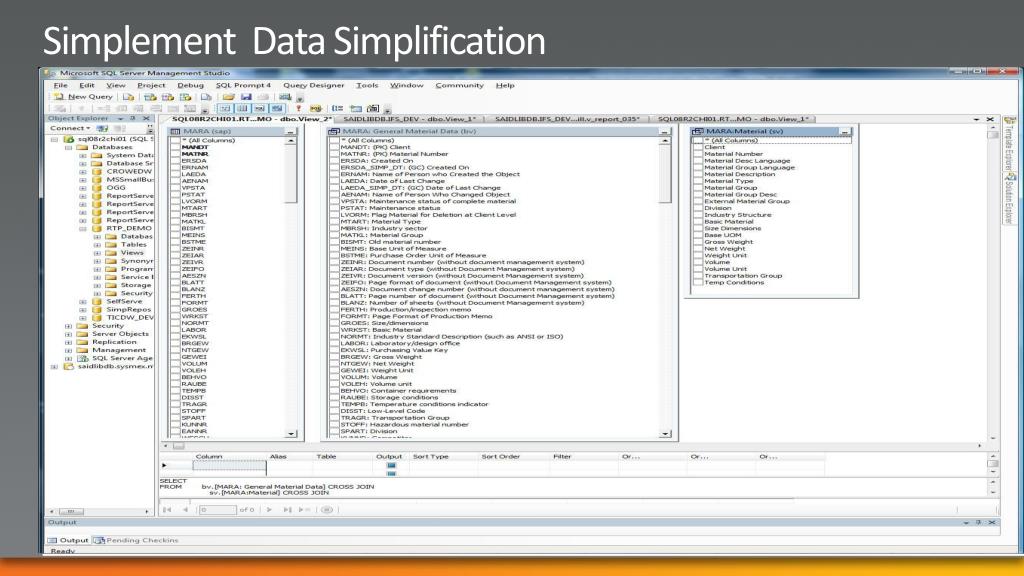Image resolution: width=1024 pixels, height=576 pixels.
Task: Go to next record navigation icon
Action: point(269,509)
